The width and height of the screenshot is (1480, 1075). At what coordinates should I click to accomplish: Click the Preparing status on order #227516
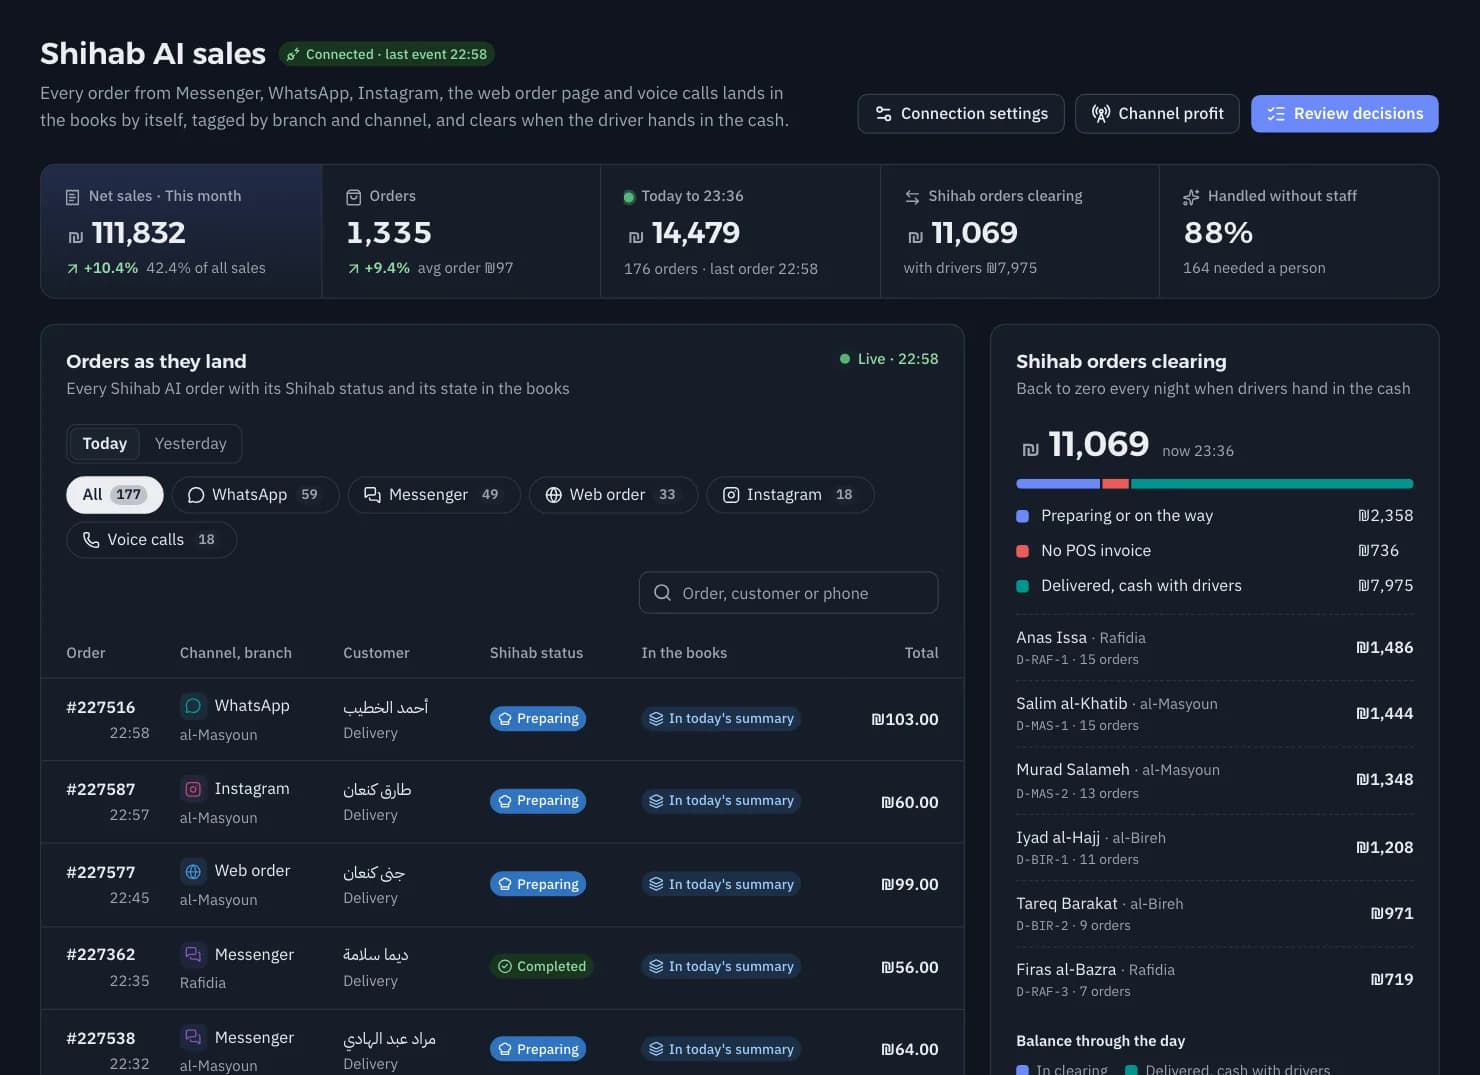pos(538,719)
